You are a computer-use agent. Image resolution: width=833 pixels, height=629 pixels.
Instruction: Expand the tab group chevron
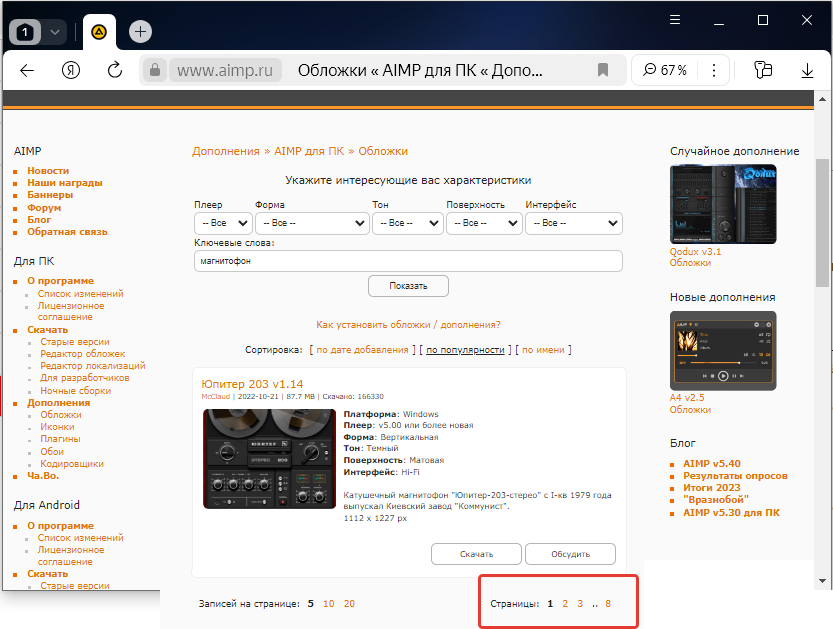55,32
